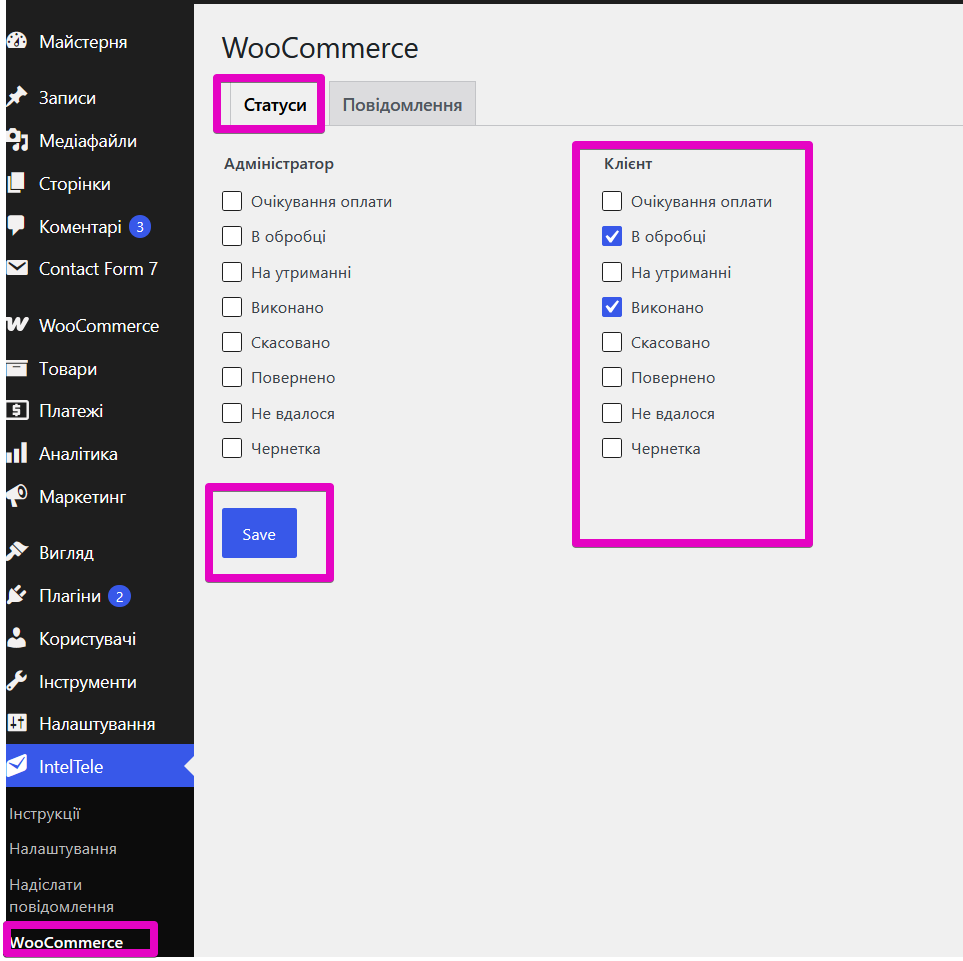
Task: Tick Клієнт Не вдалося checkbox
Action: pyautogui.click(x=612, y=413)
